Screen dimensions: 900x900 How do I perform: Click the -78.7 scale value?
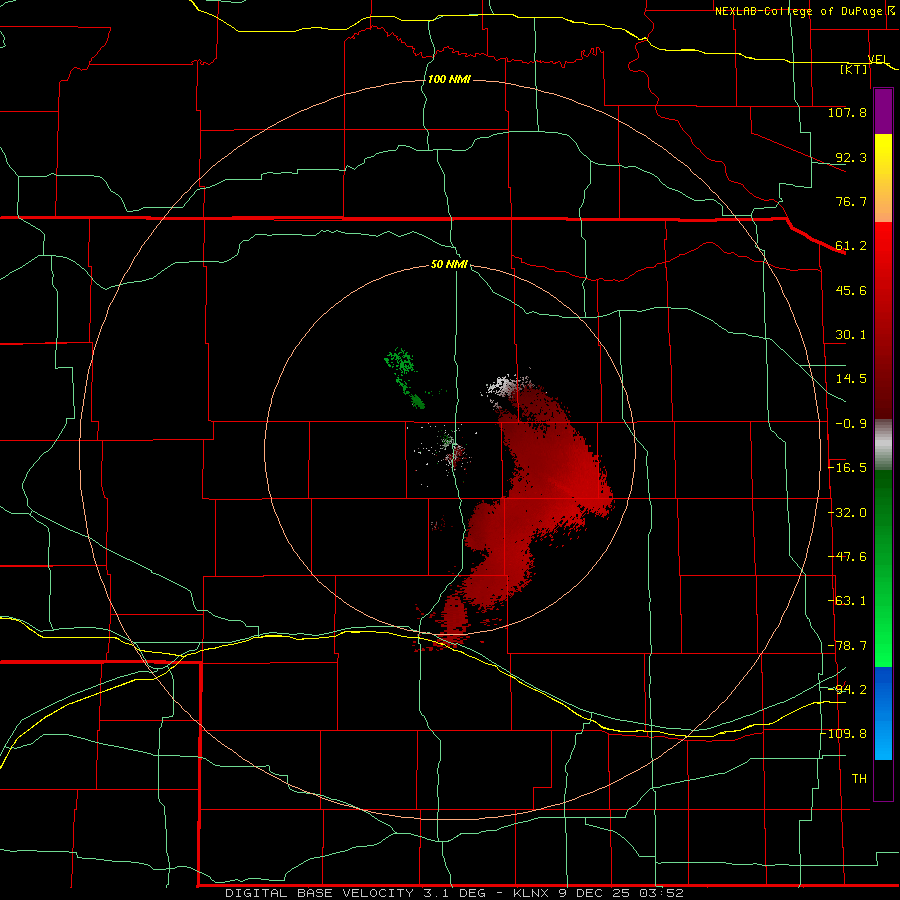tap(847, 646)
